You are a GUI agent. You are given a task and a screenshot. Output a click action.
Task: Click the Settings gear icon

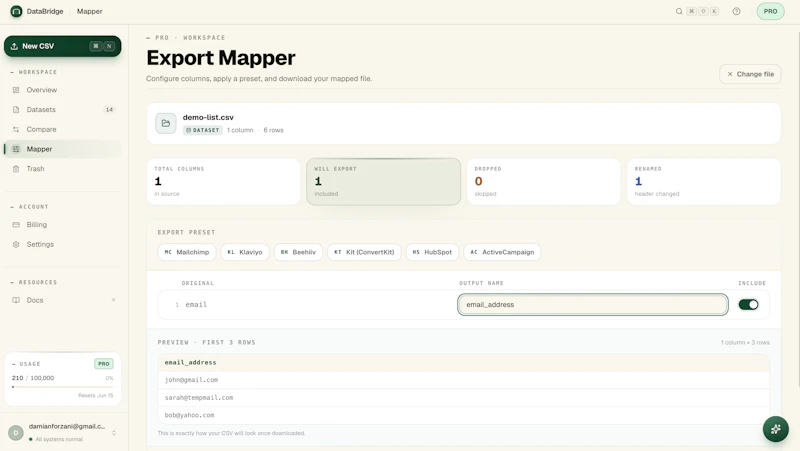coord(16,244)
